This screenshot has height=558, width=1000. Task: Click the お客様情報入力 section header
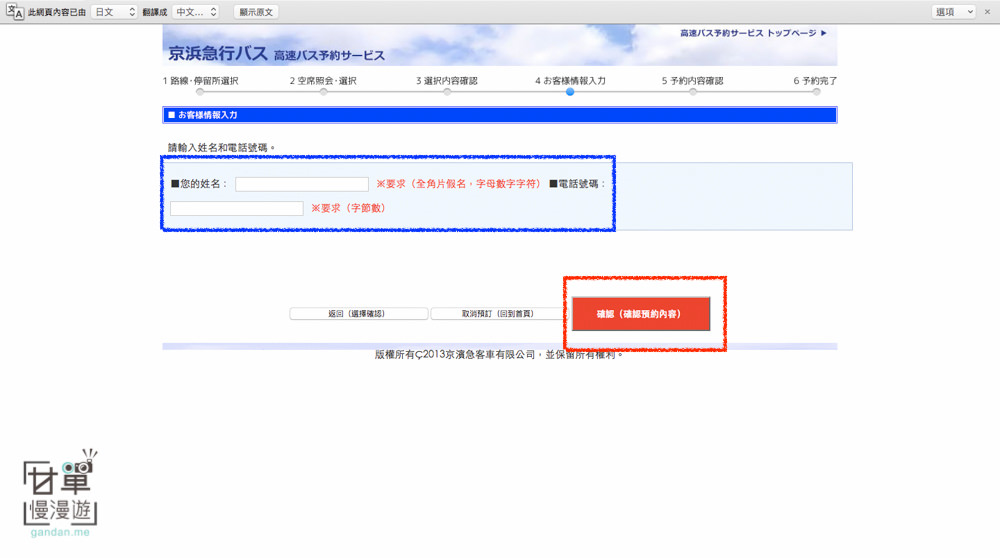(499, 115)
